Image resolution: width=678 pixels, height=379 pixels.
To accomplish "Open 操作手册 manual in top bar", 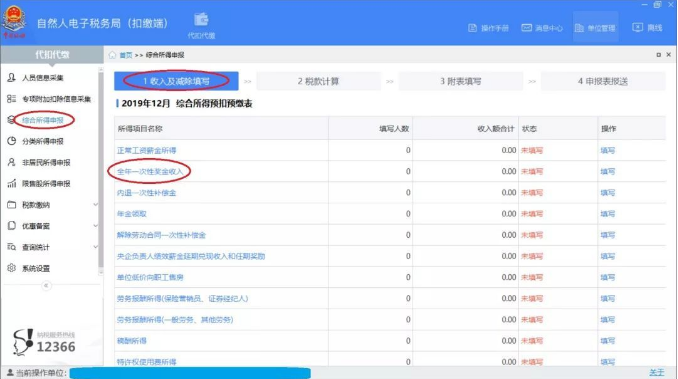I will (x=488, y=28).
